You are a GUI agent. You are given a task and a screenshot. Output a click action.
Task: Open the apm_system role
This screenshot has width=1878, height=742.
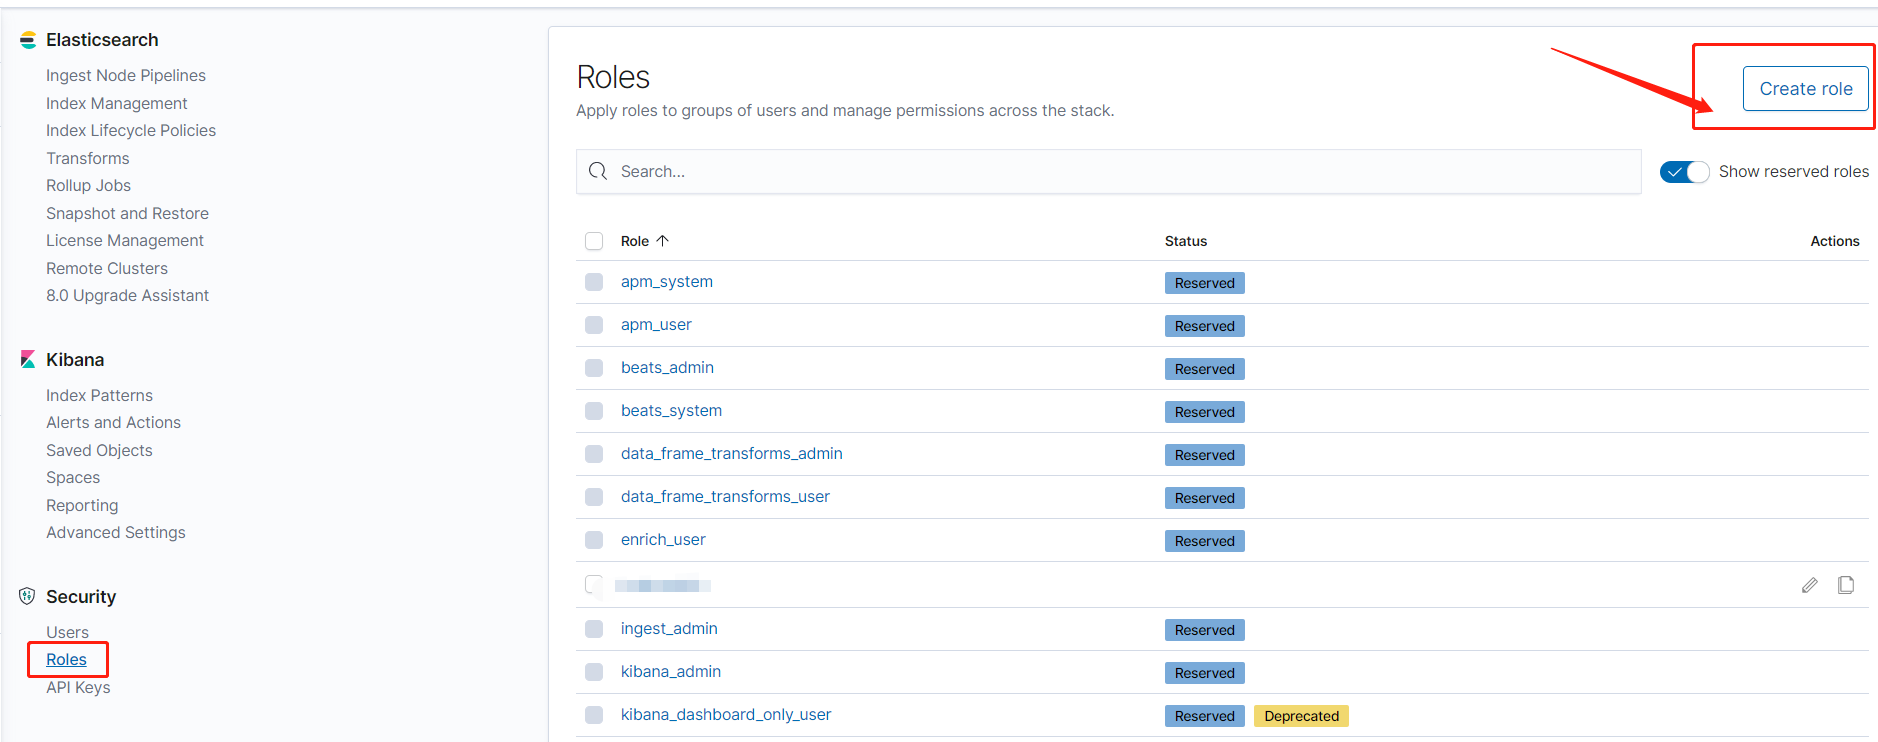(x=667, y=282)
